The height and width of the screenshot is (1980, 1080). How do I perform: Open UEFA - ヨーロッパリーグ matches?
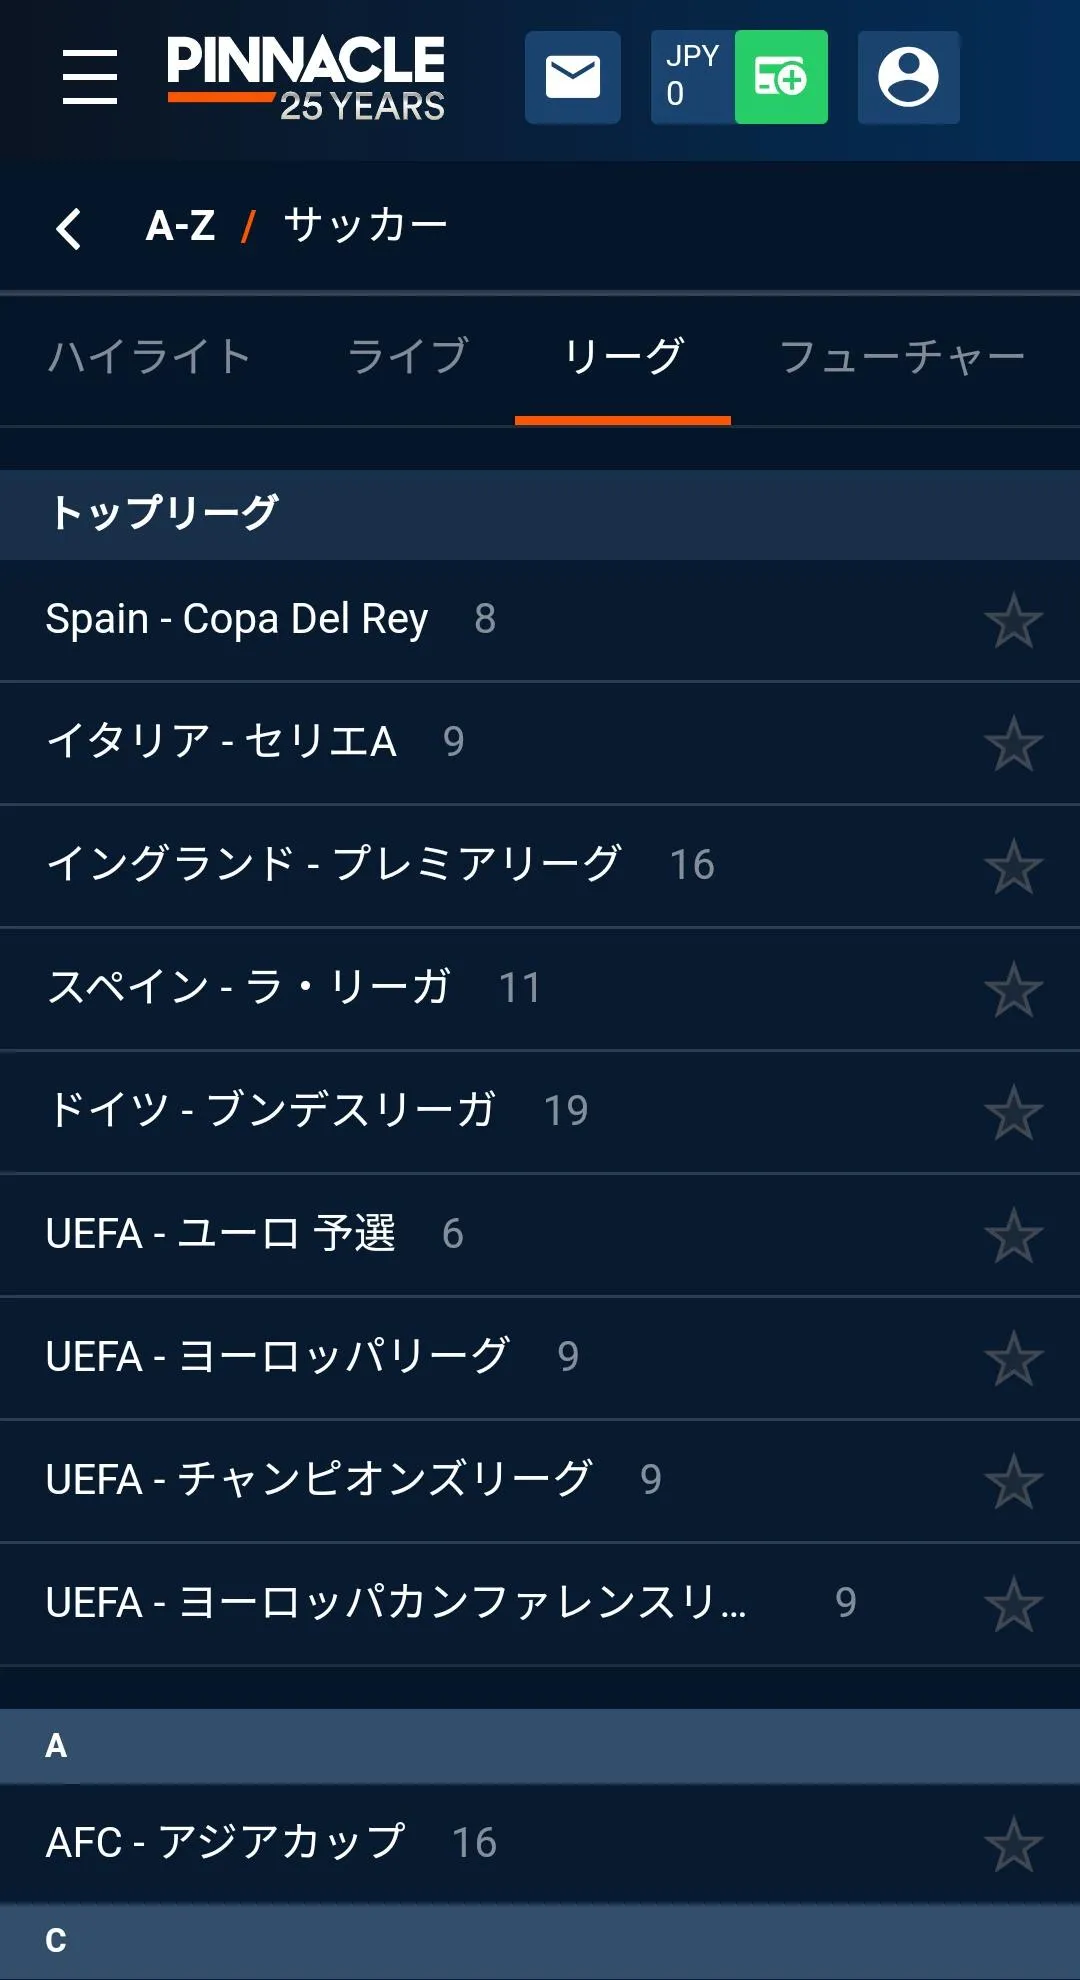coord(278,1357)
